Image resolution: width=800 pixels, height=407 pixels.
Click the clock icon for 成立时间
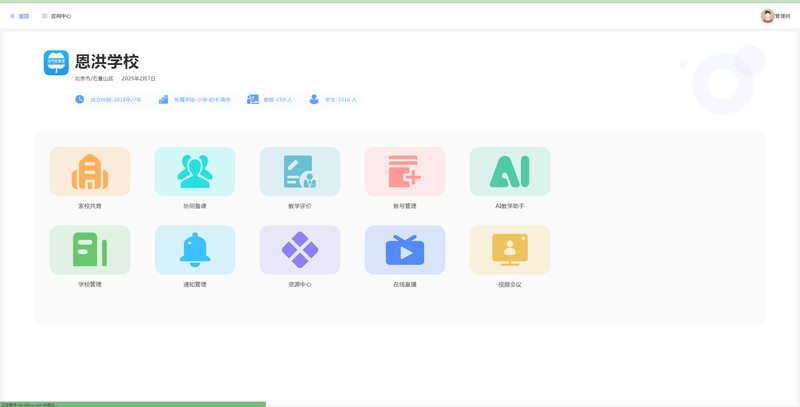pyautogui.click(x=80, y=99)
